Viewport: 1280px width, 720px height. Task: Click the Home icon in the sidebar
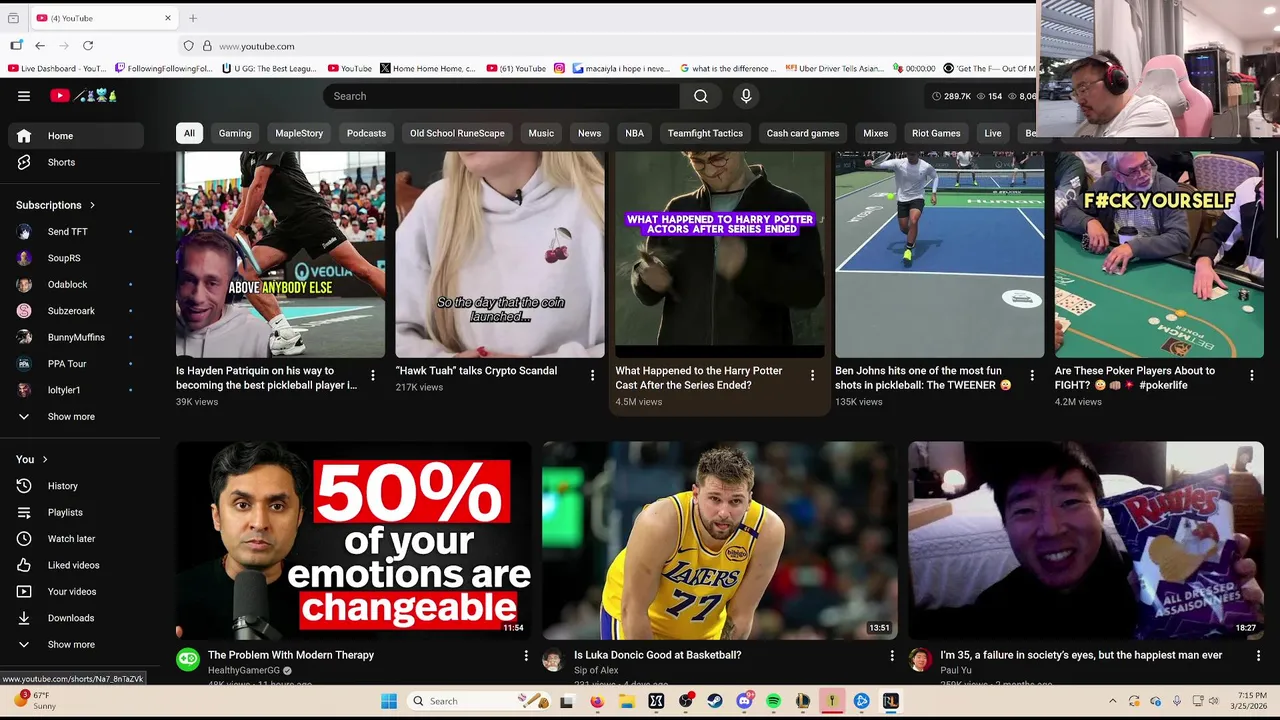(x=24, y=136)
